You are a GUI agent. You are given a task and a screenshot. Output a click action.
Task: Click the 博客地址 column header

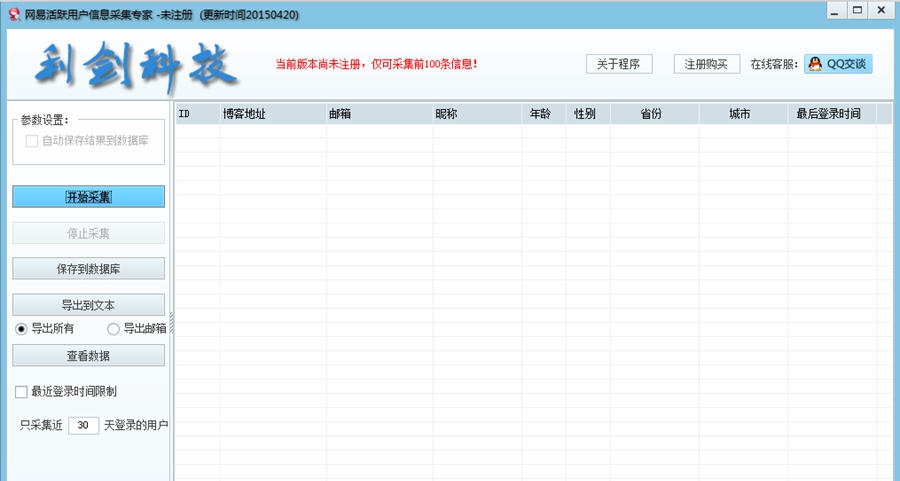pyautogui.click(x=273, y=114)
